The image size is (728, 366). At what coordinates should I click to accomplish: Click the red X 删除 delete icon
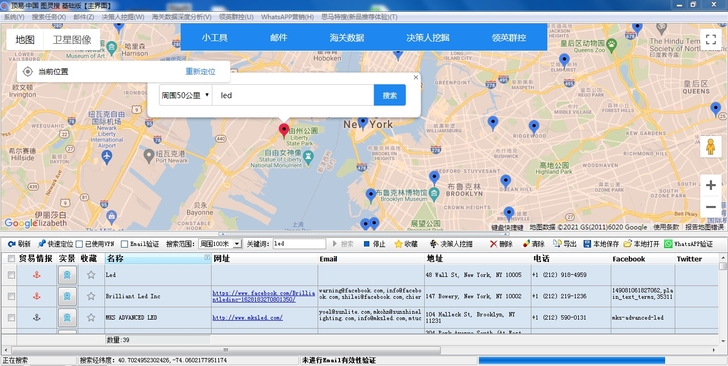493,244
